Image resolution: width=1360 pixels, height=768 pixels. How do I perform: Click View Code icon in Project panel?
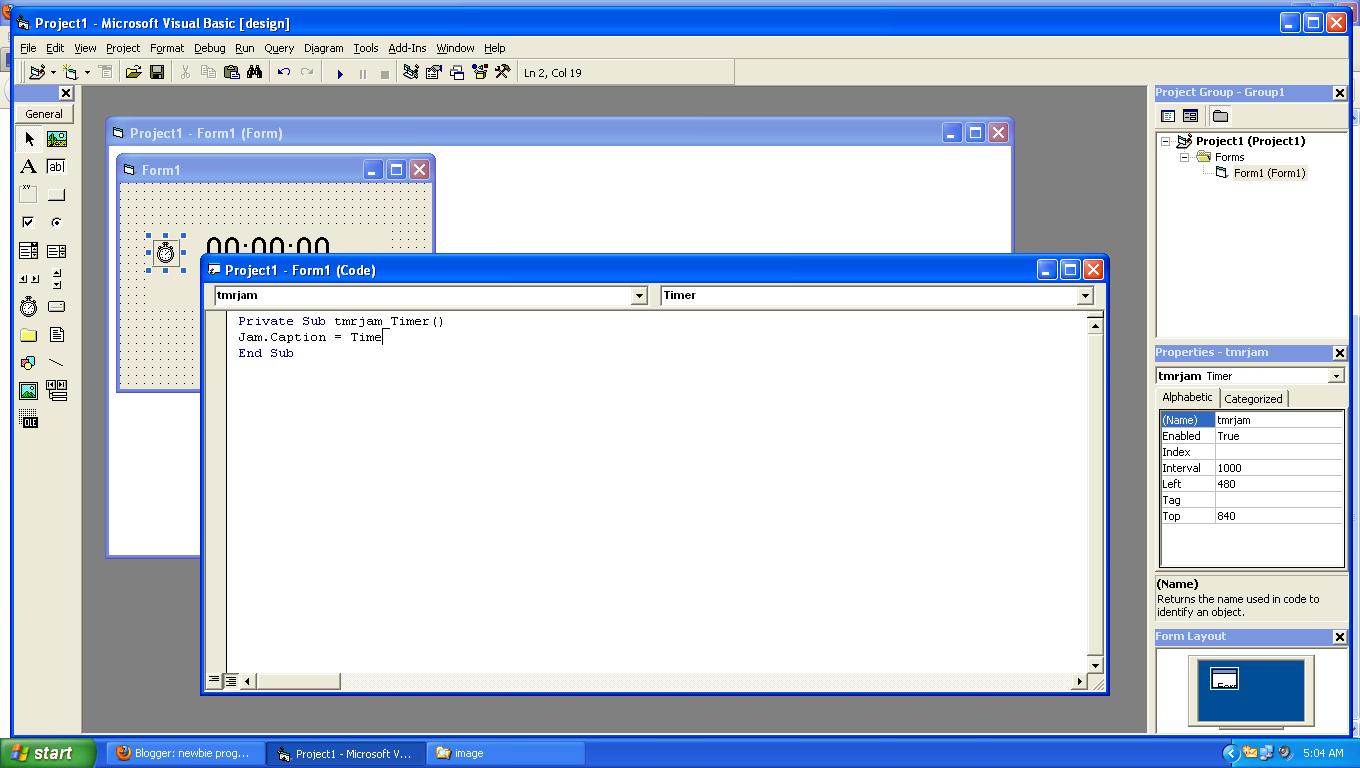pos(1168,116)
